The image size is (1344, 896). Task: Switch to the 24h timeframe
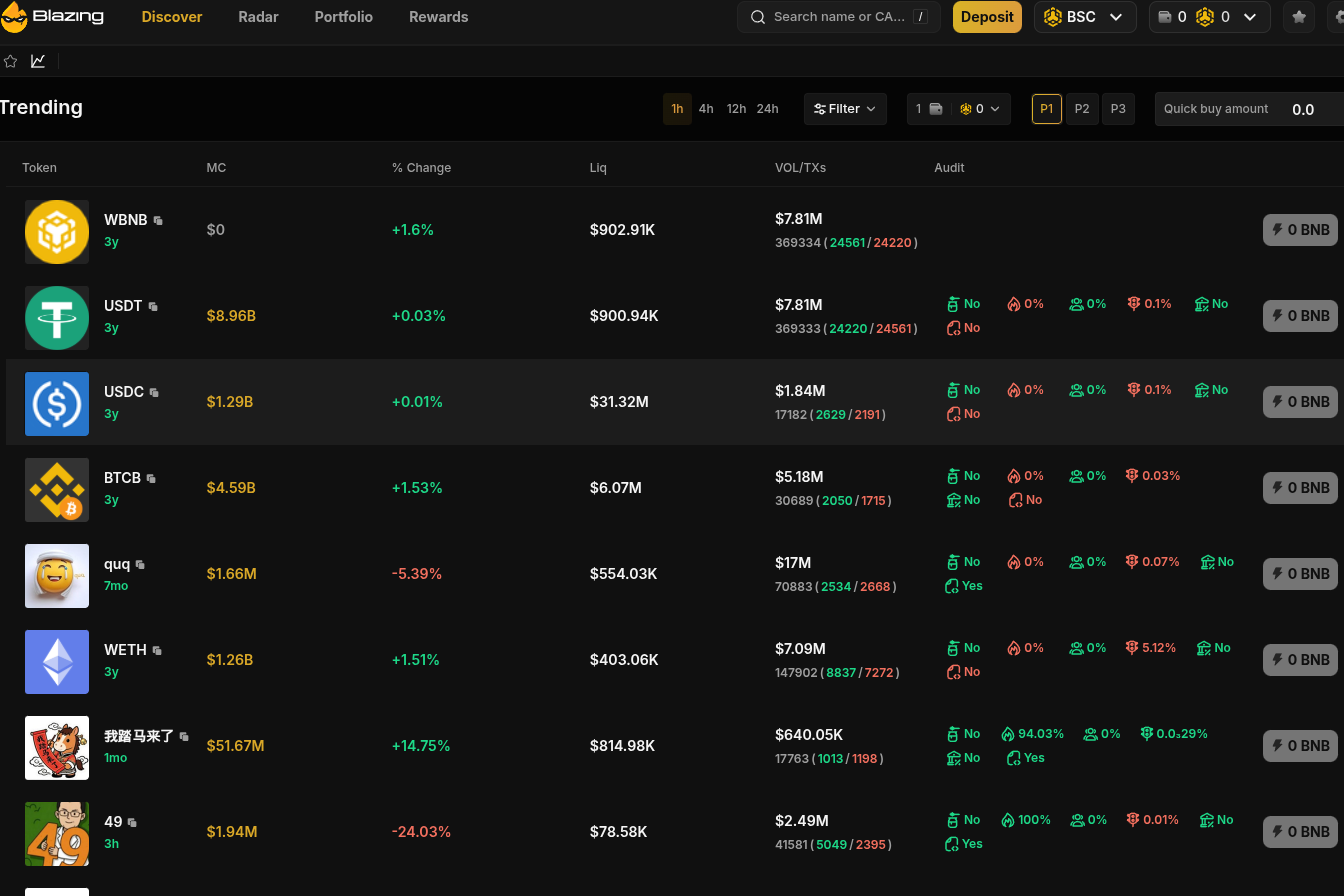(x=767, y=108)
